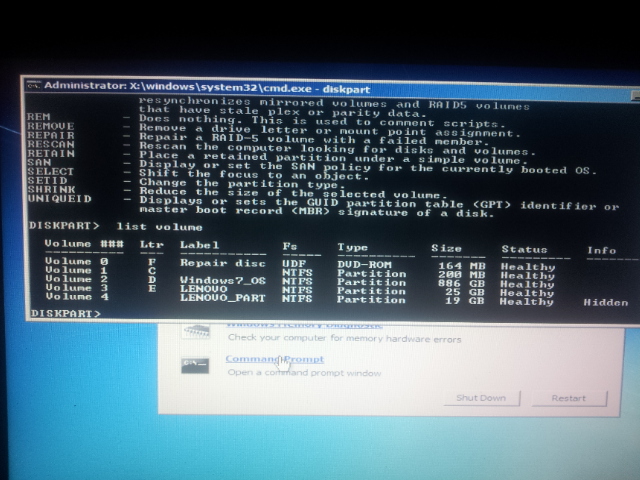Viewport: 640px width, 480px height.
Task: Click the Status column header
Action: pyautogui.click(x=524, y=249)
